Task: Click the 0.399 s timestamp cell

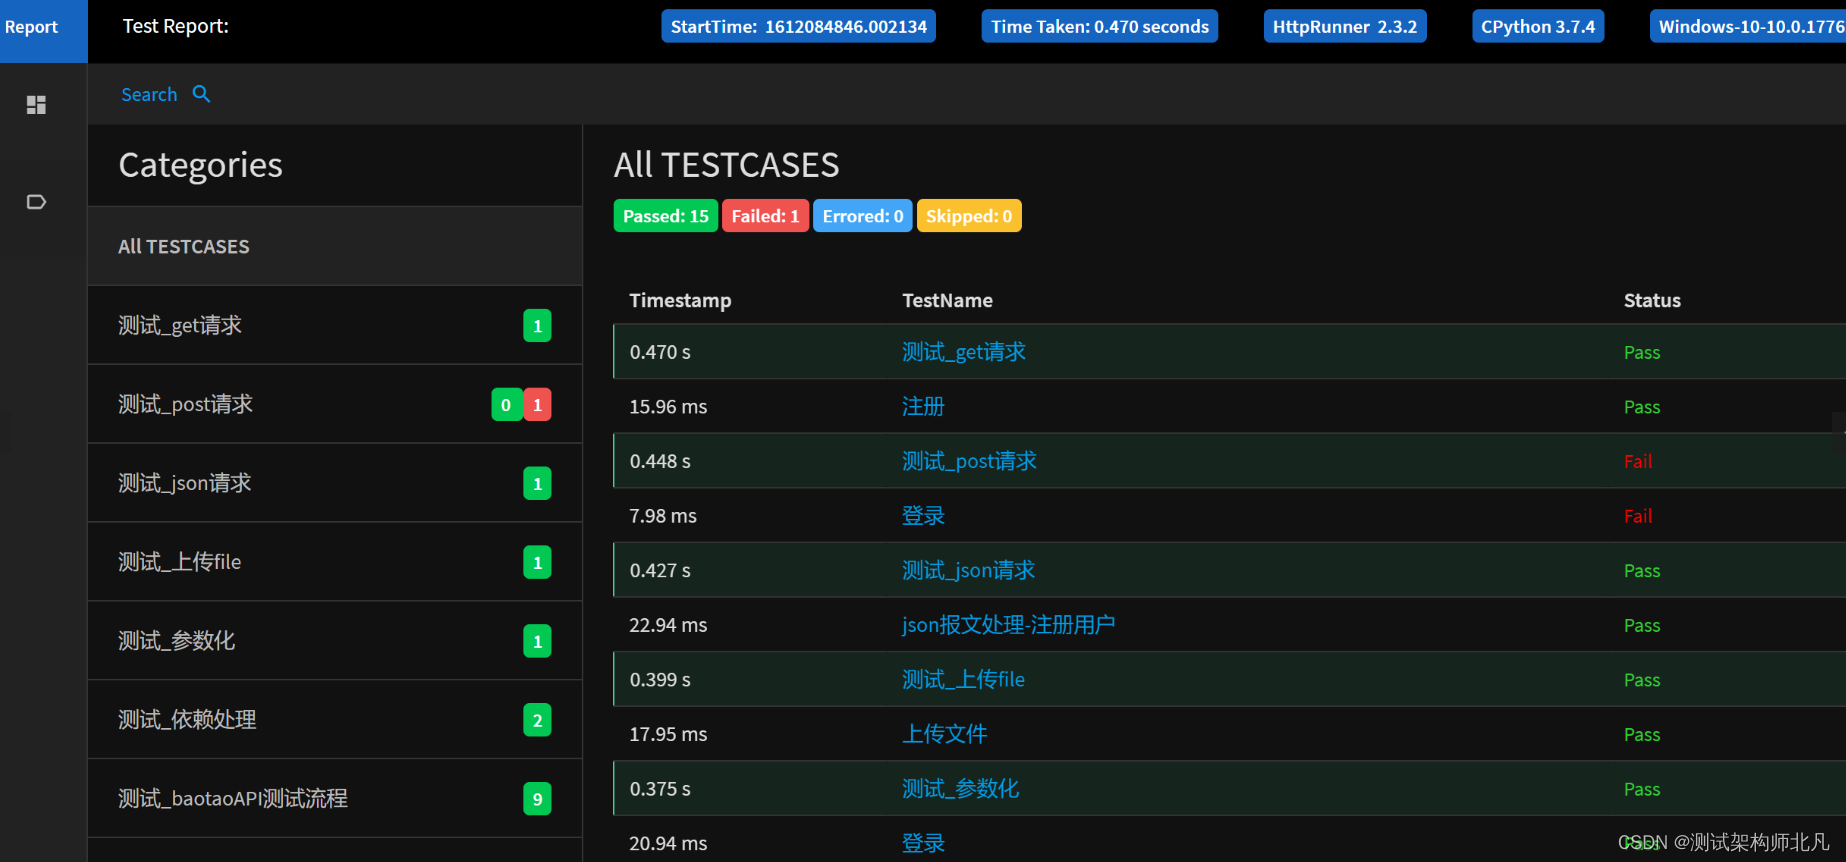Action: point(660,680)
